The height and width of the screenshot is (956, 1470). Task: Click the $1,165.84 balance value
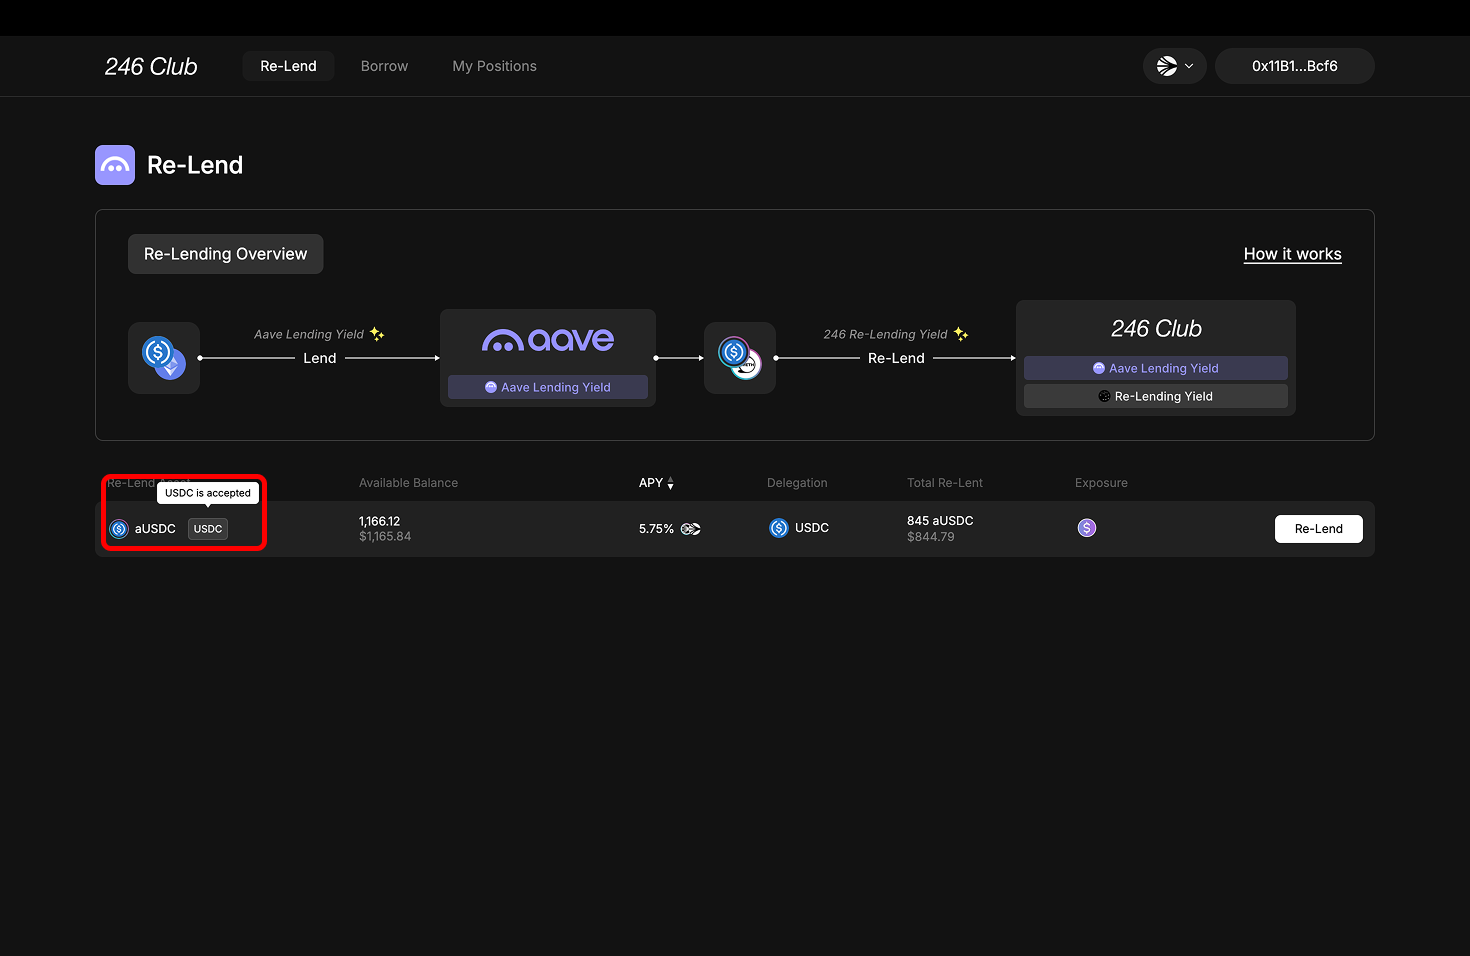click(x=385, y=537)
